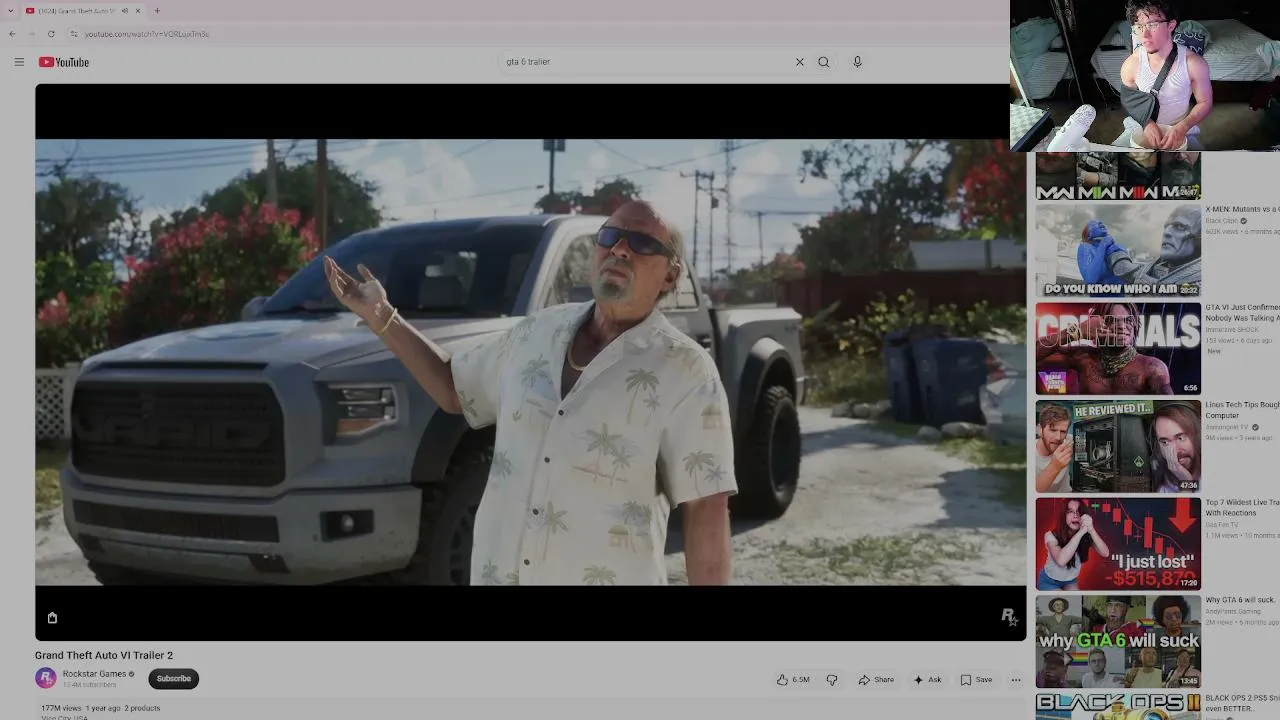This screenshot has height=720, width=1280.
Task: Clear the search box with the X
Action: click(x=800, y=62)
